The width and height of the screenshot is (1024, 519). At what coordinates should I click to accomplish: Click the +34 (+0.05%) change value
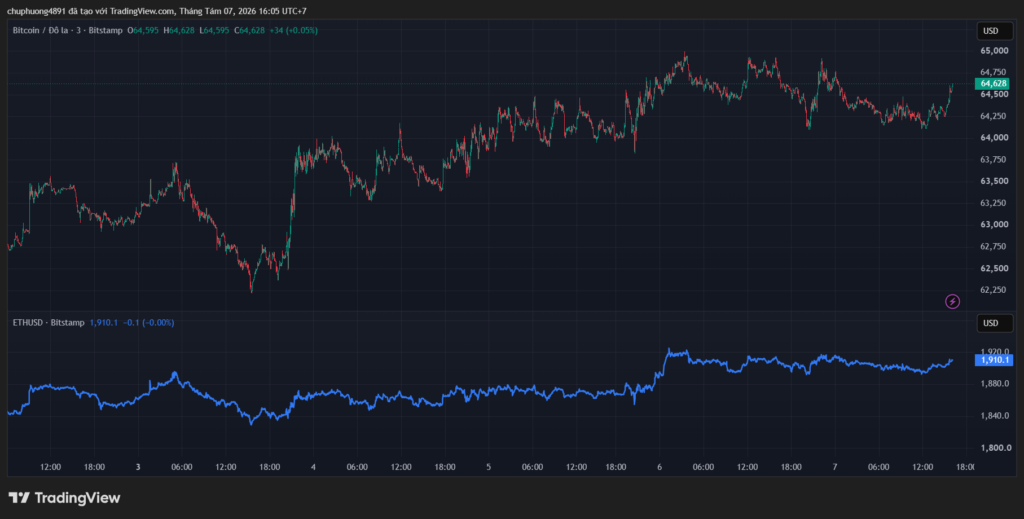click(293, 30)
